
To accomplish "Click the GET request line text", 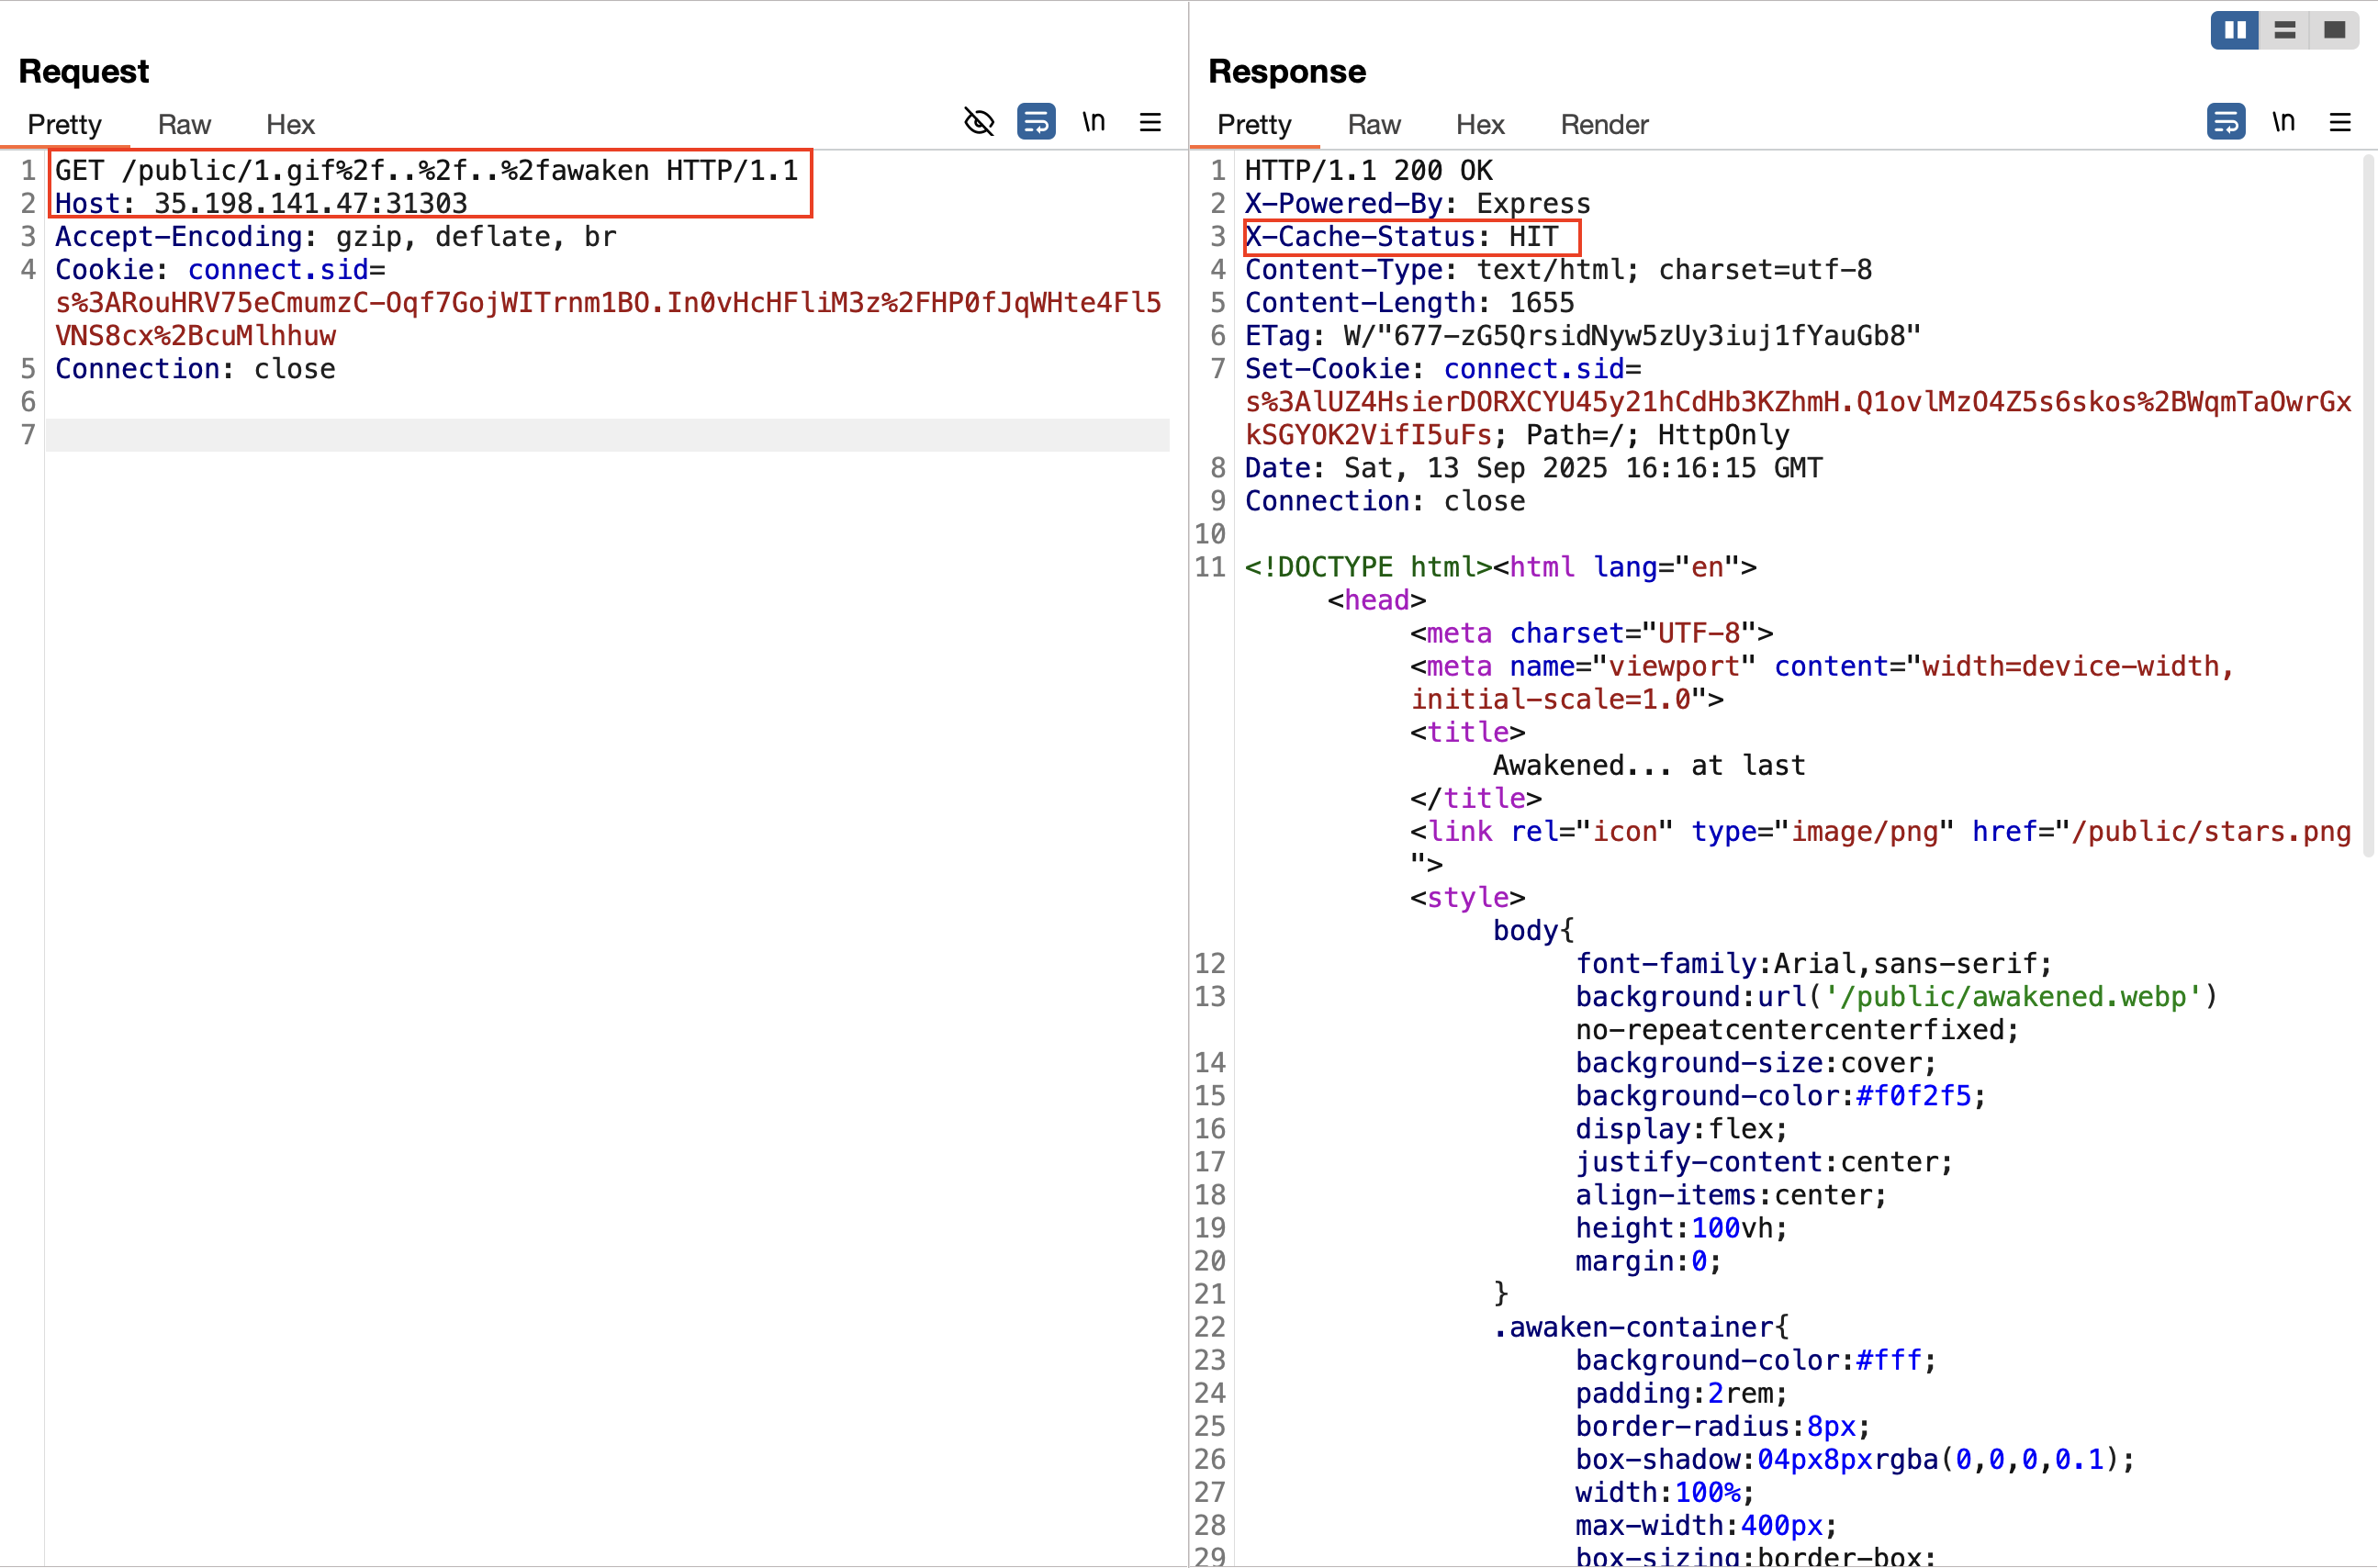I will [426, 170].
